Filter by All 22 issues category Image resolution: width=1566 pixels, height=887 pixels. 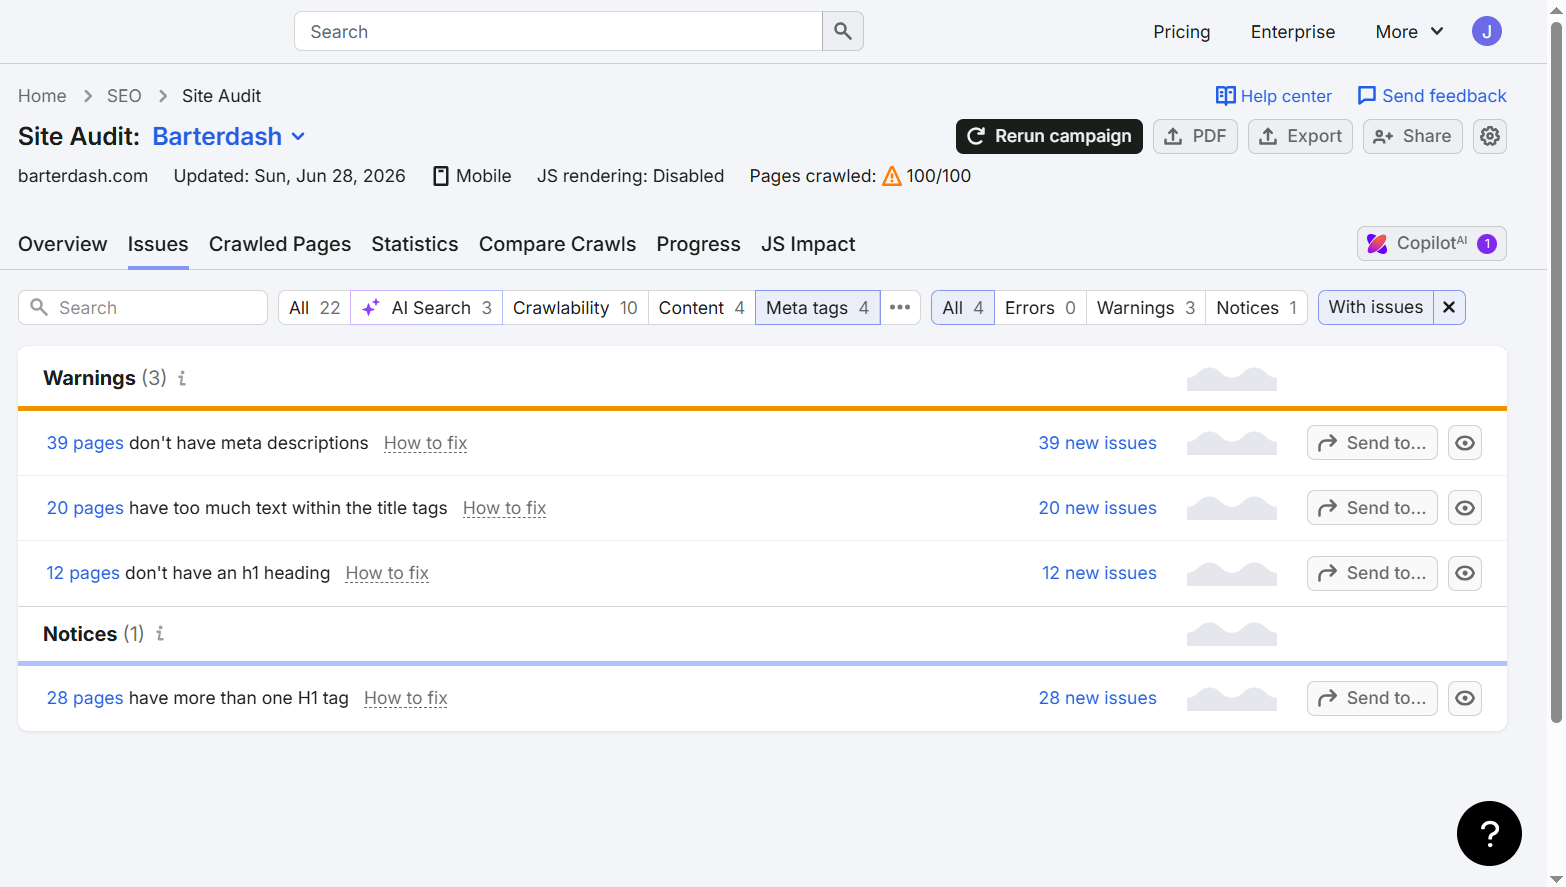314,307
